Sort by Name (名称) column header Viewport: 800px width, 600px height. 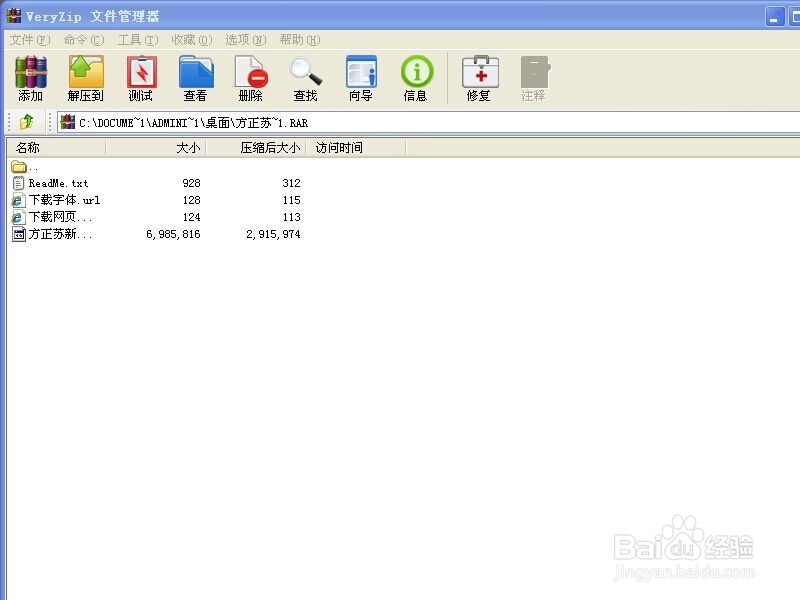[56, 148]
